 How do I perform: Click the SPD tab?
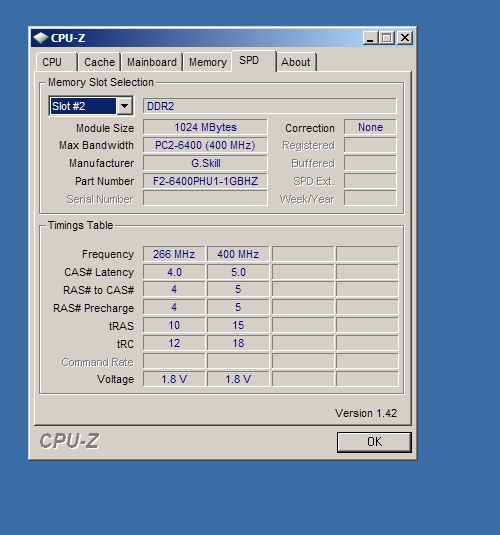(x=254, y=61)
